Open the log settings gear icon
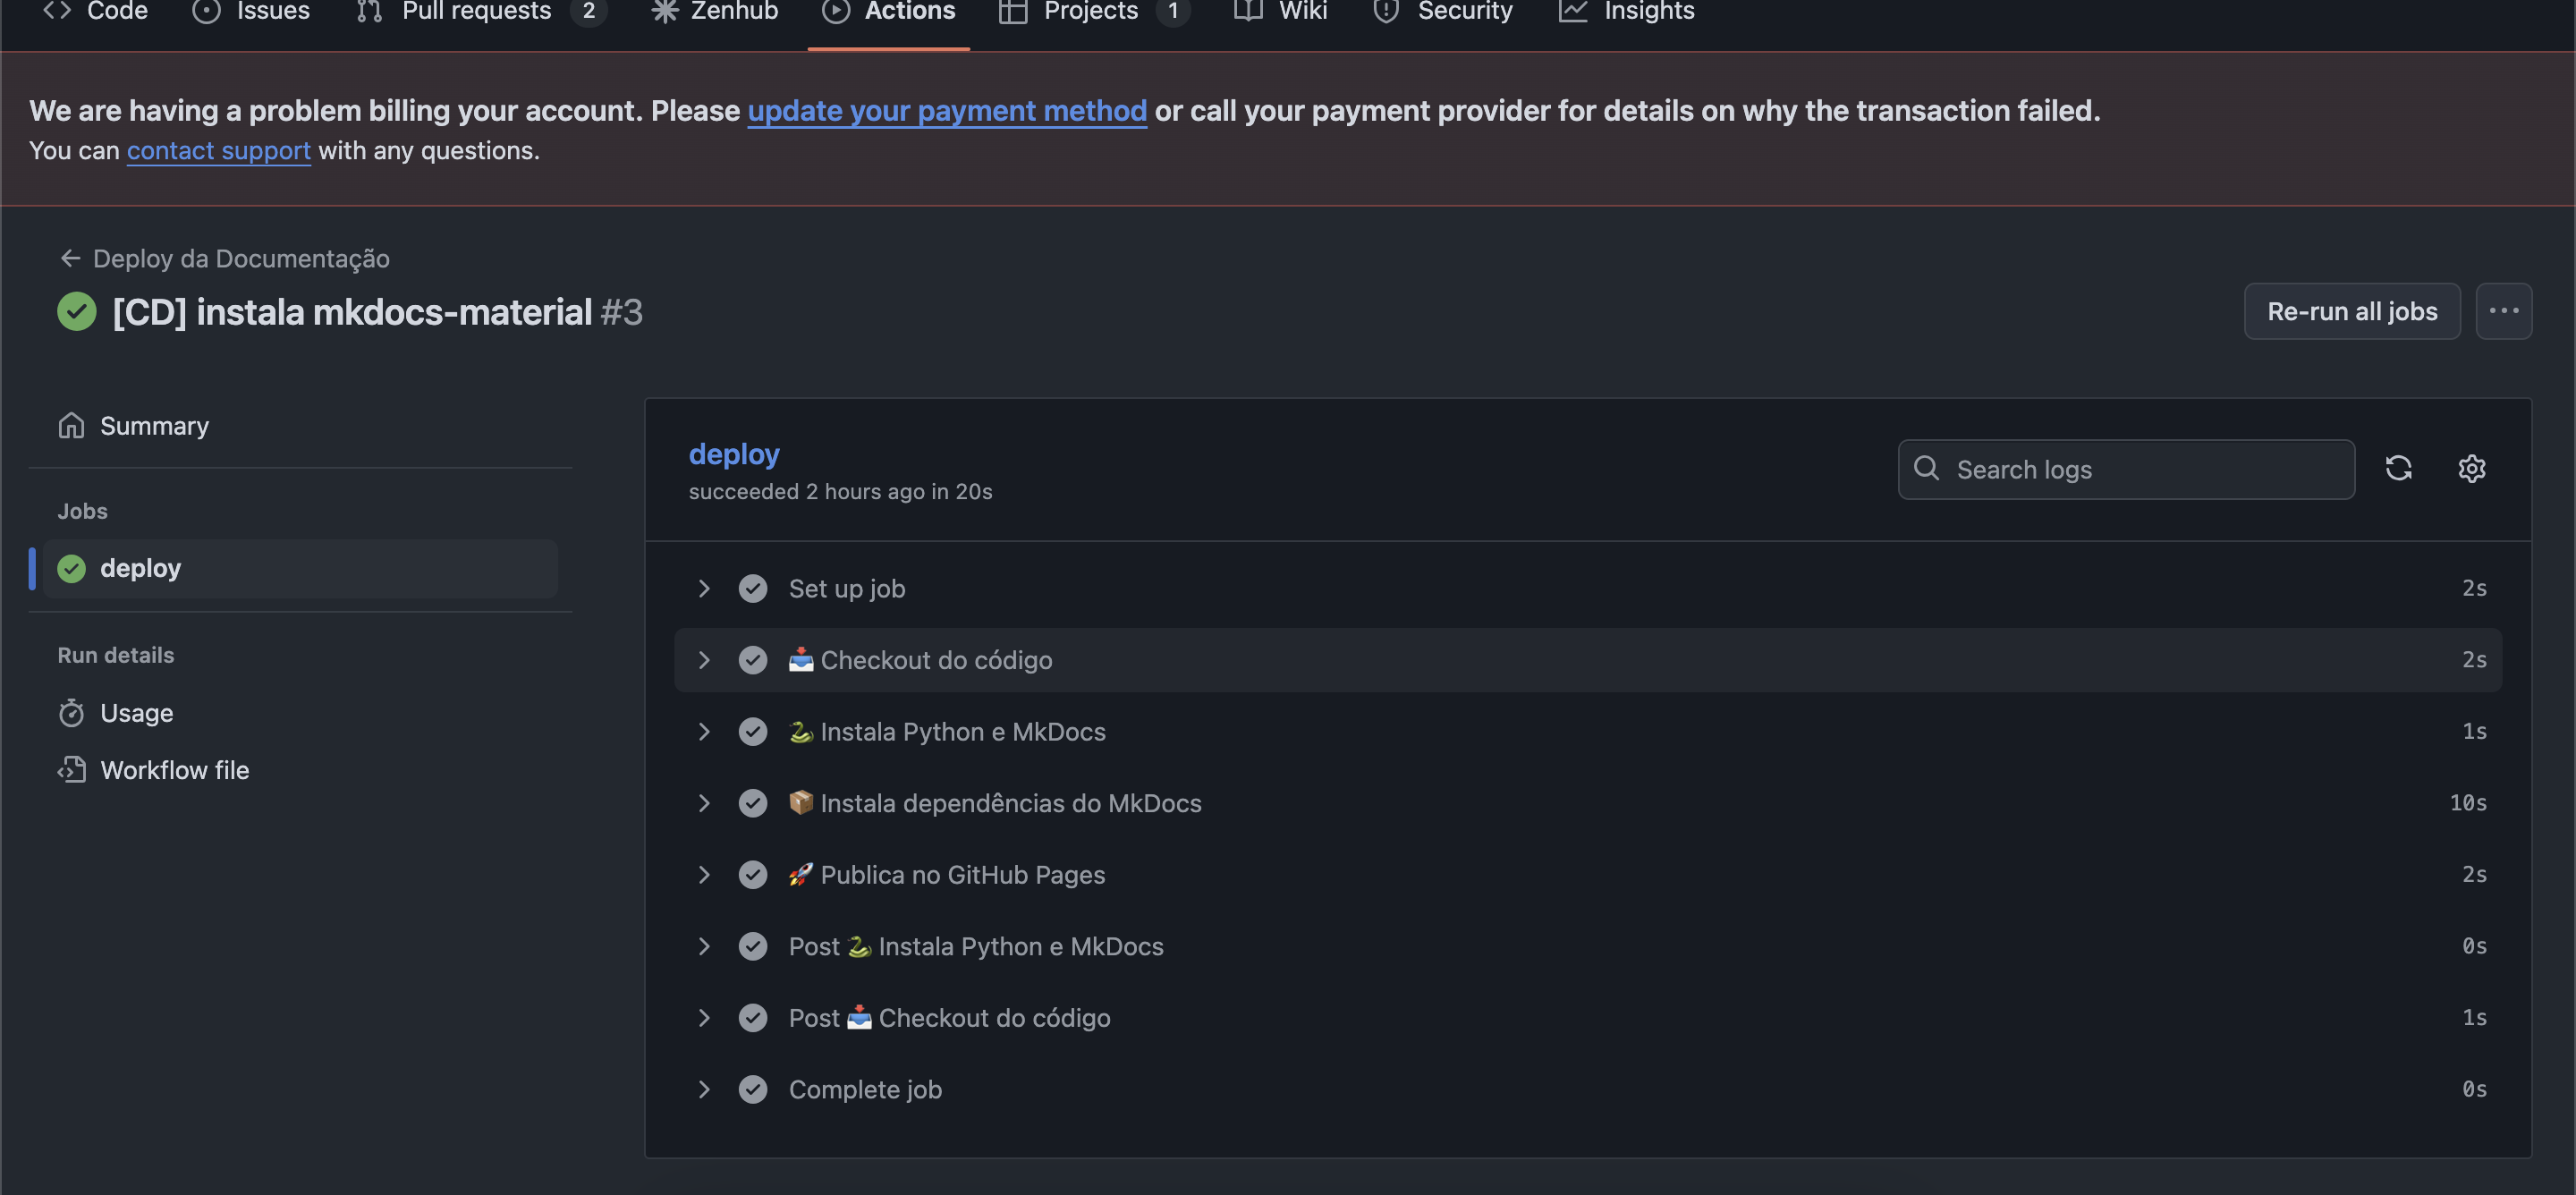 point(2471,468)
